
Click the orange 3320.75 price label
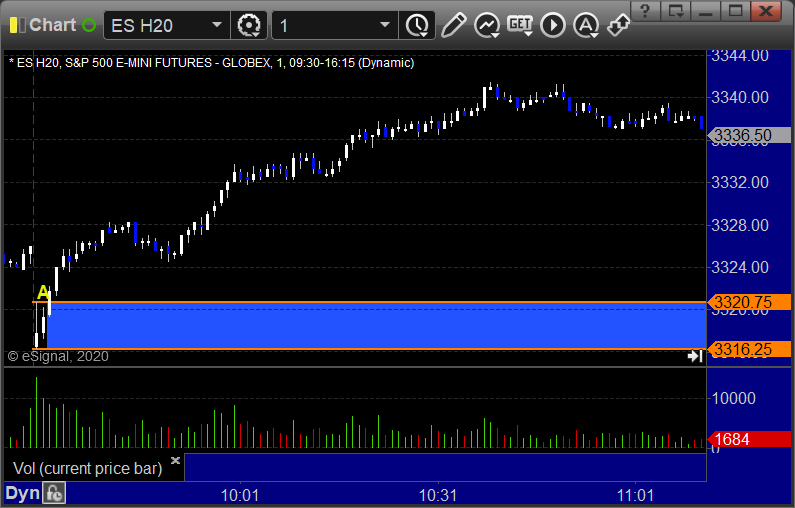click(x=749, y=302)
